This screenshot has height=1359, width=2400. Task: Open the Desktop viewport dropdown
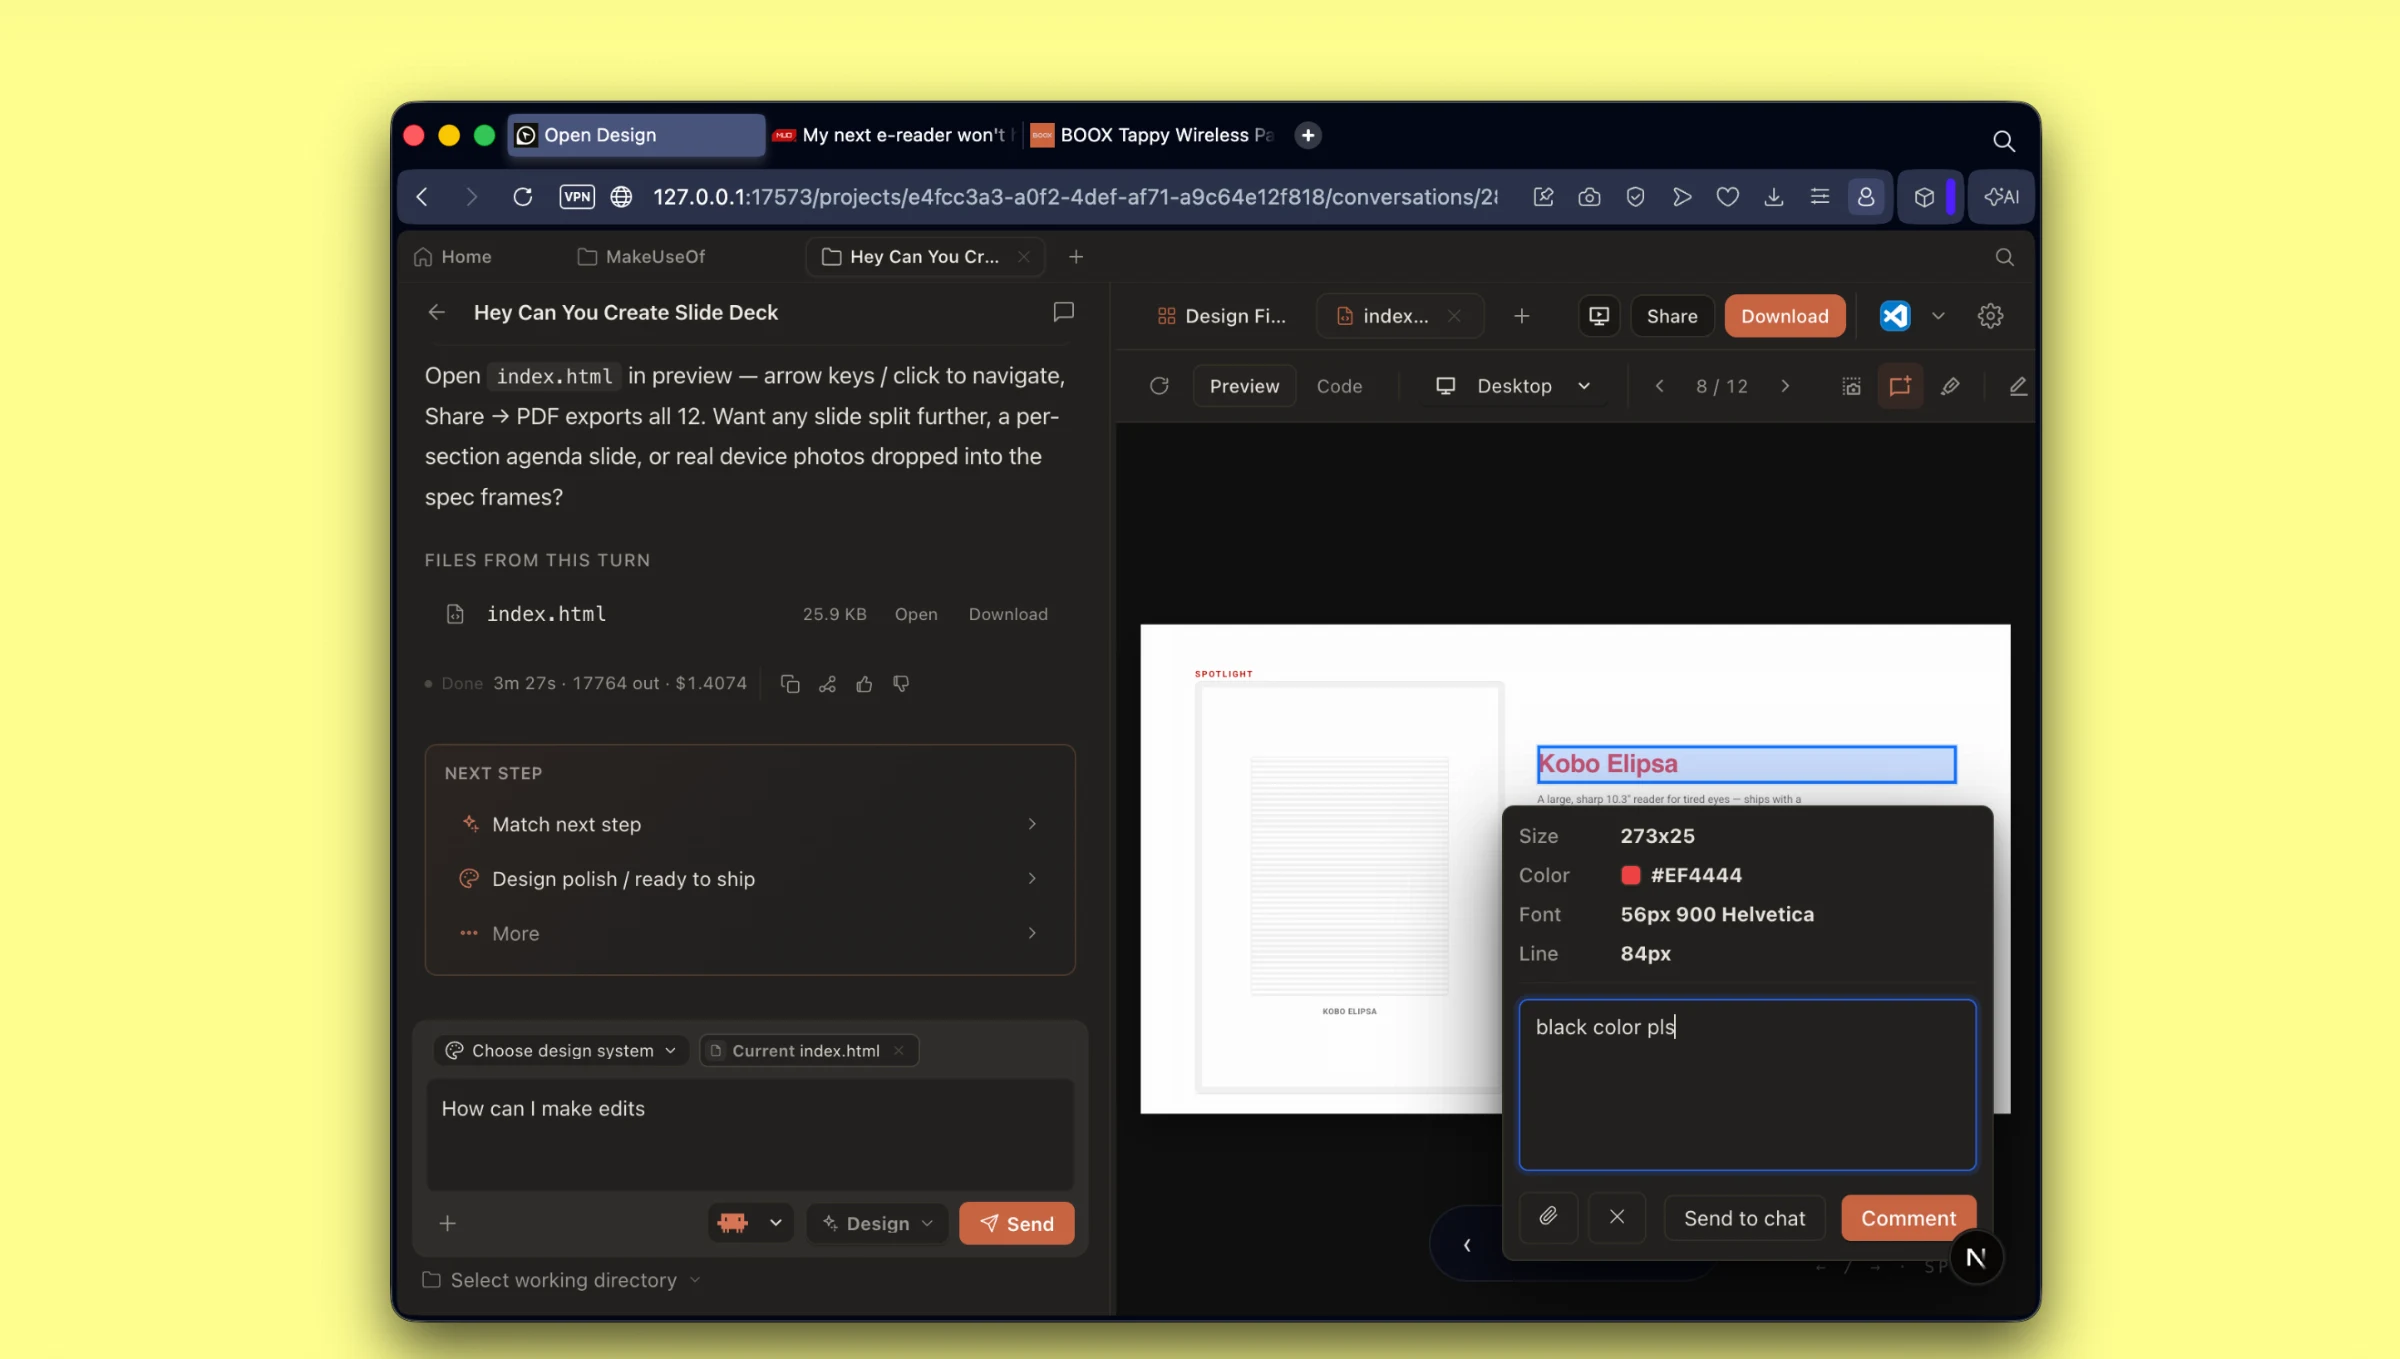tap(1513, 386)
